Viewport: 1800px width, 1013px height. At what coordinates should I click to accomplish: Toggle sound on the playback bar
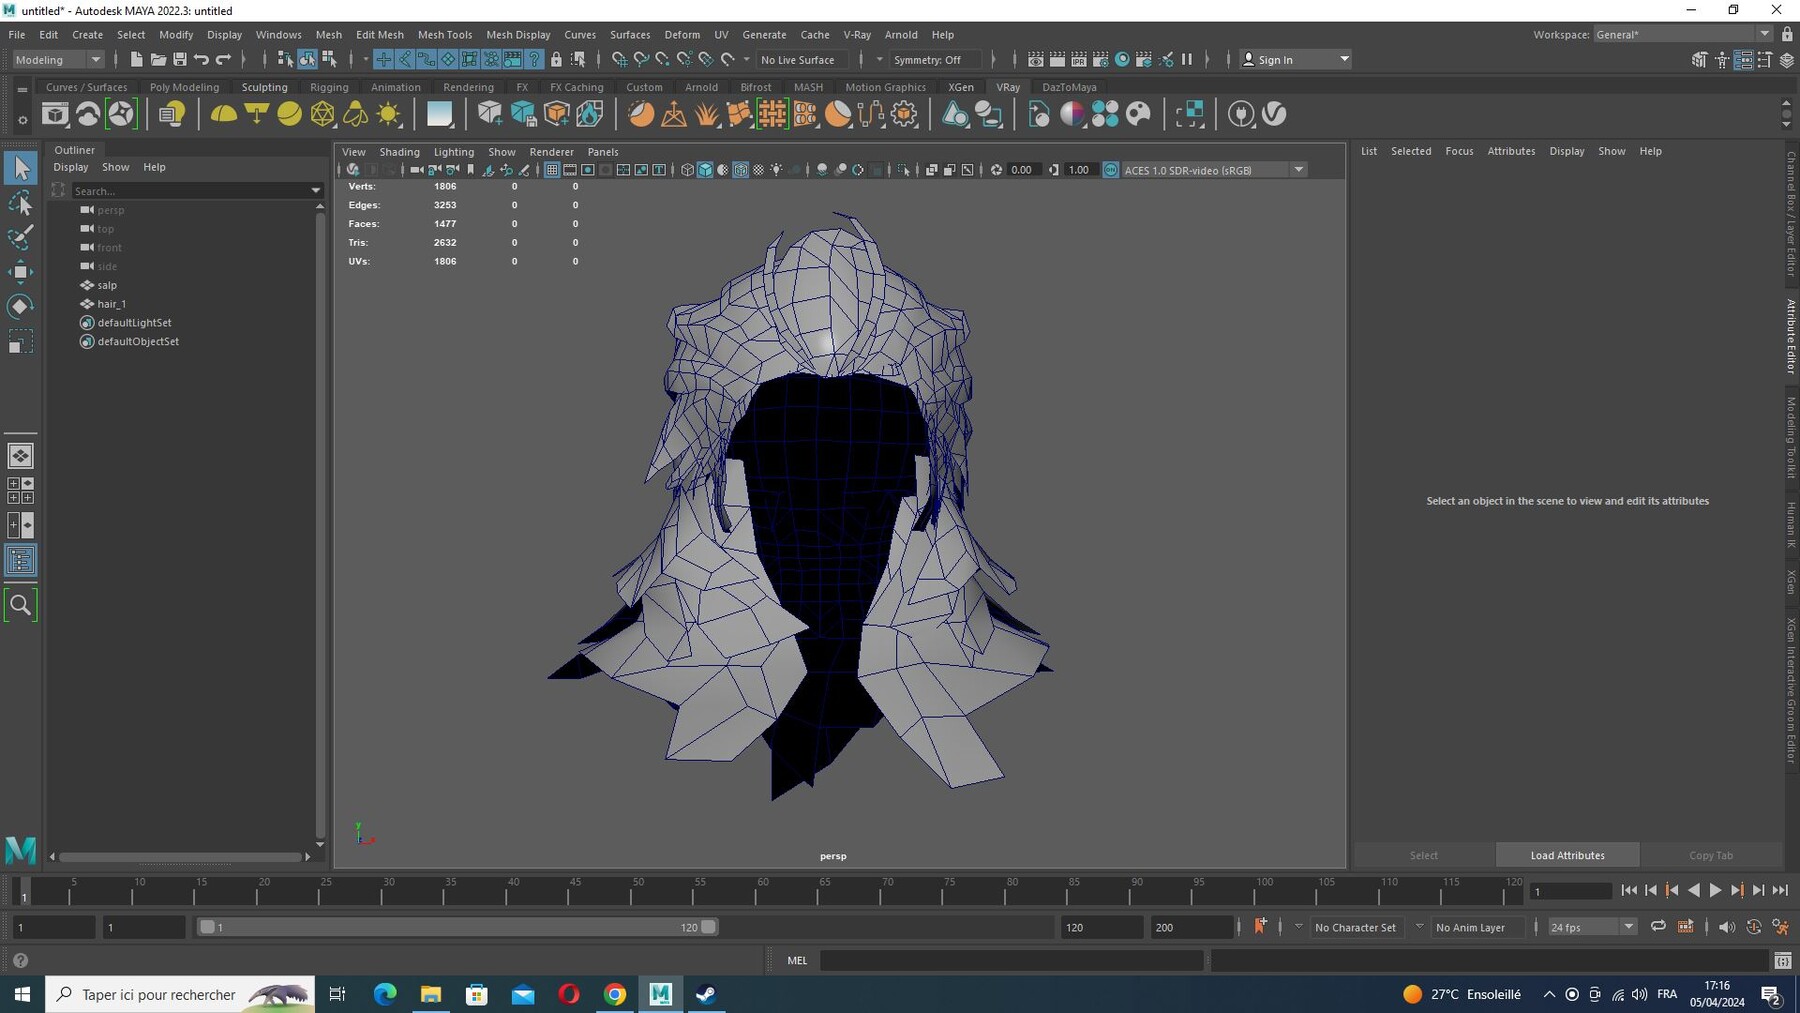1727,927
